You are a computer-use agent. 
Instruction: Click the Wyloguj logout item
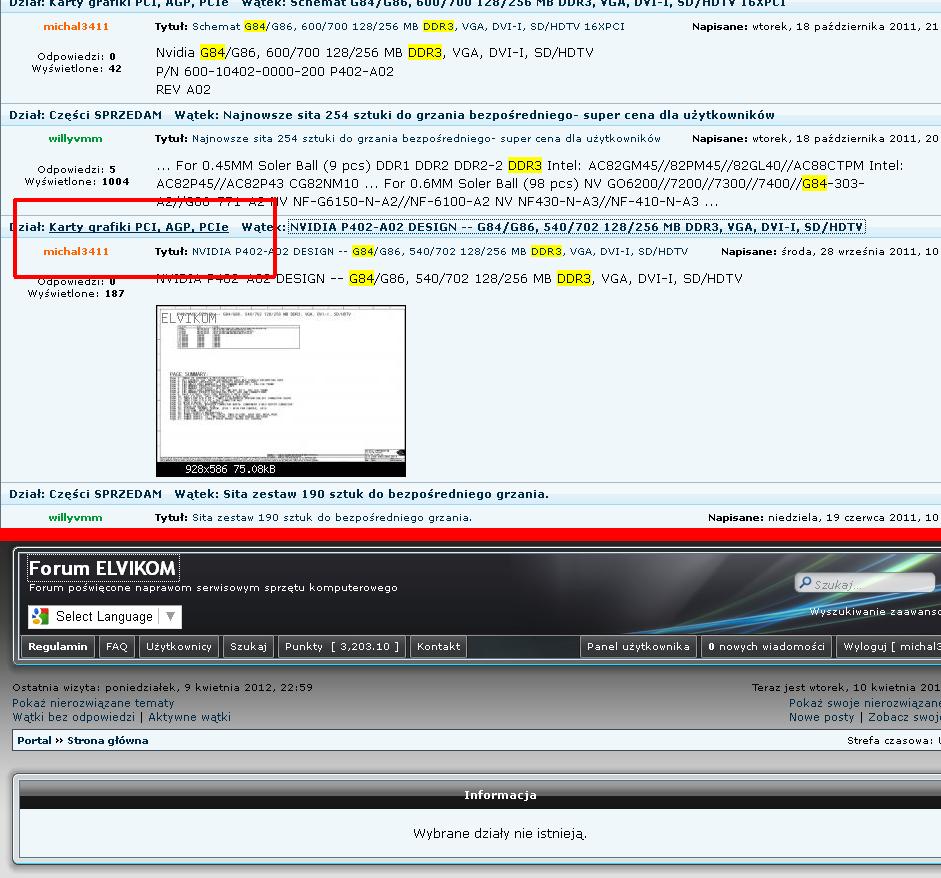(x=891, y=646)
